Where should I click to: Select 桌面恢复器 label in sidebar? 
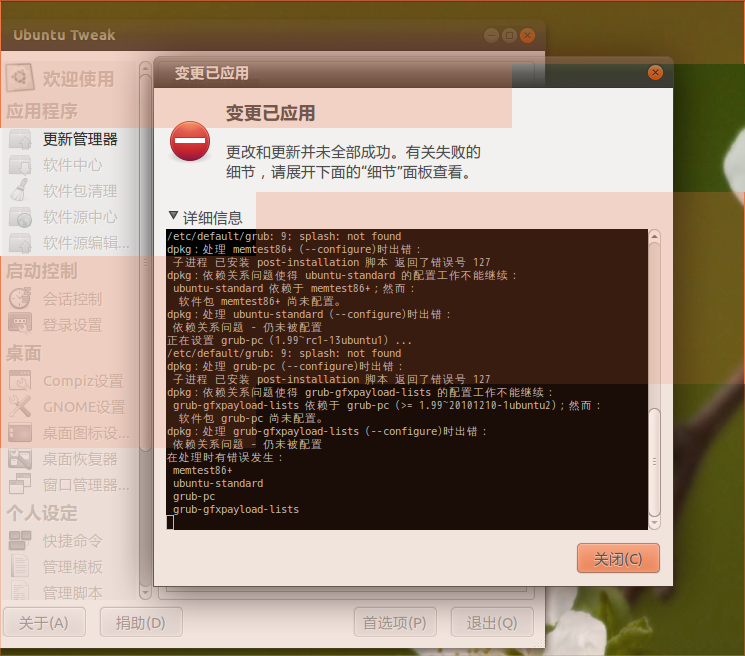point(80,459)
